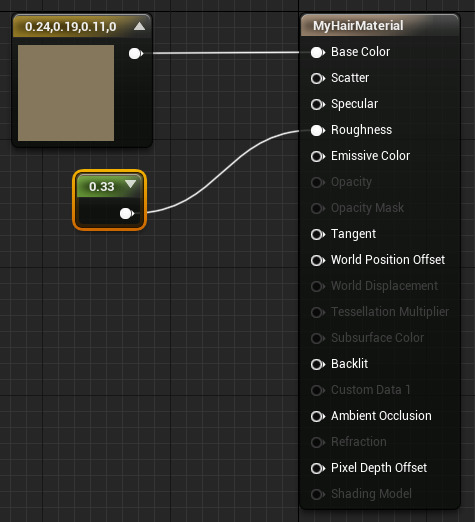Image resolution: width=475 pixels, height=522 pixels.
Task: Click the Base Color label
Action: pyautogui.click(x=360, y=52)
